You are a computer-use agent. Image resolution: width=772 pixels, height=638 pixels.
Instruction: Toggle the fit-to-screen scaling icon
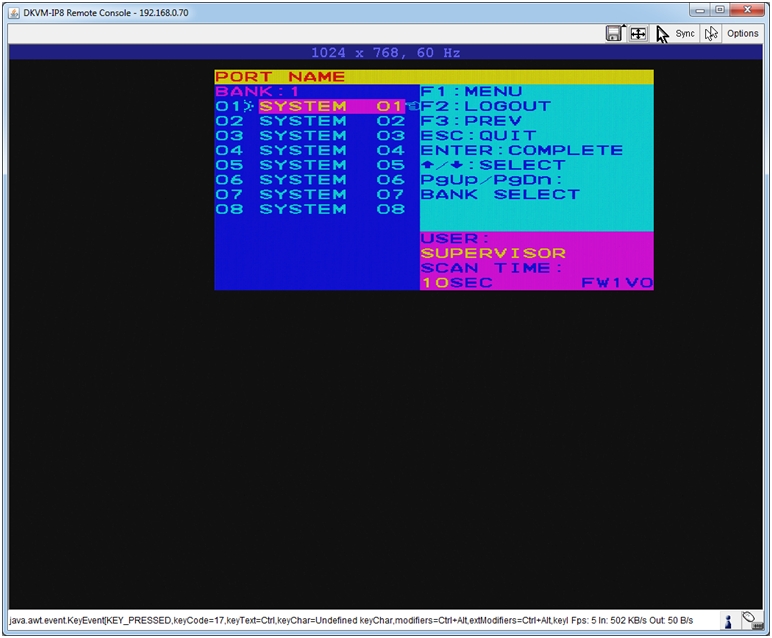[x=637, y=34]
